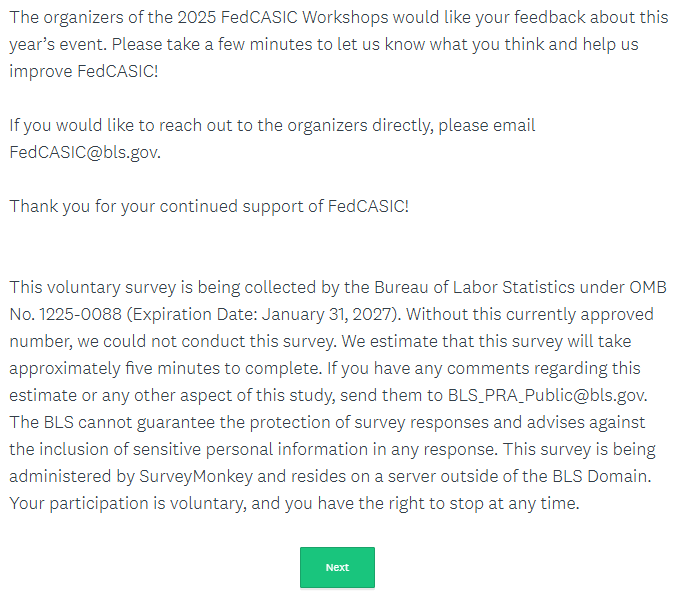
Task: Click the "reach out to the organizers directly" sentence
Action: click(x=272, y=126)
